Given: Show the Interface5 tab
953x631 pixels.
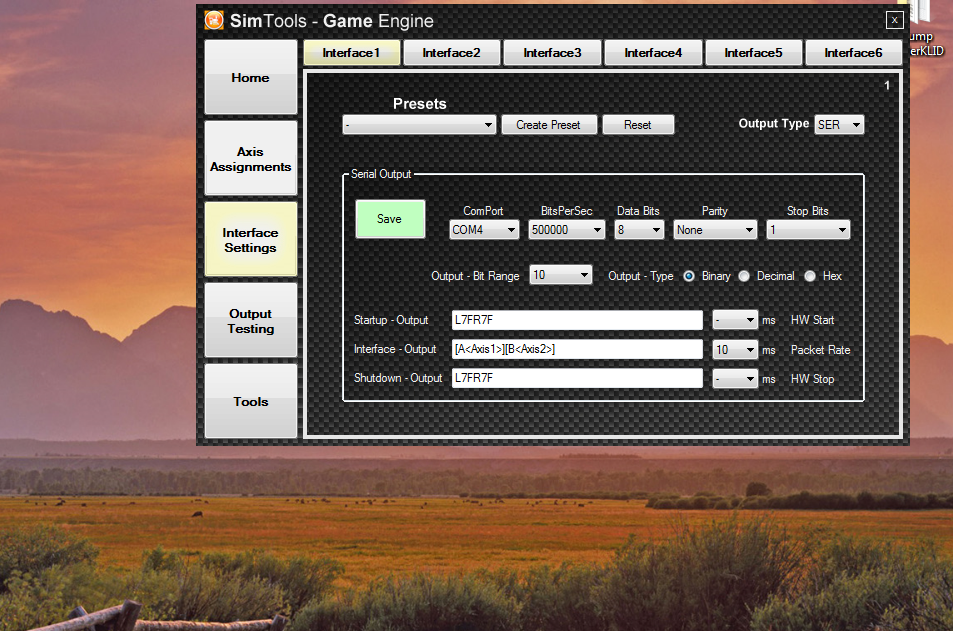Looking at the screenshot, I should (x=754, y=53).
